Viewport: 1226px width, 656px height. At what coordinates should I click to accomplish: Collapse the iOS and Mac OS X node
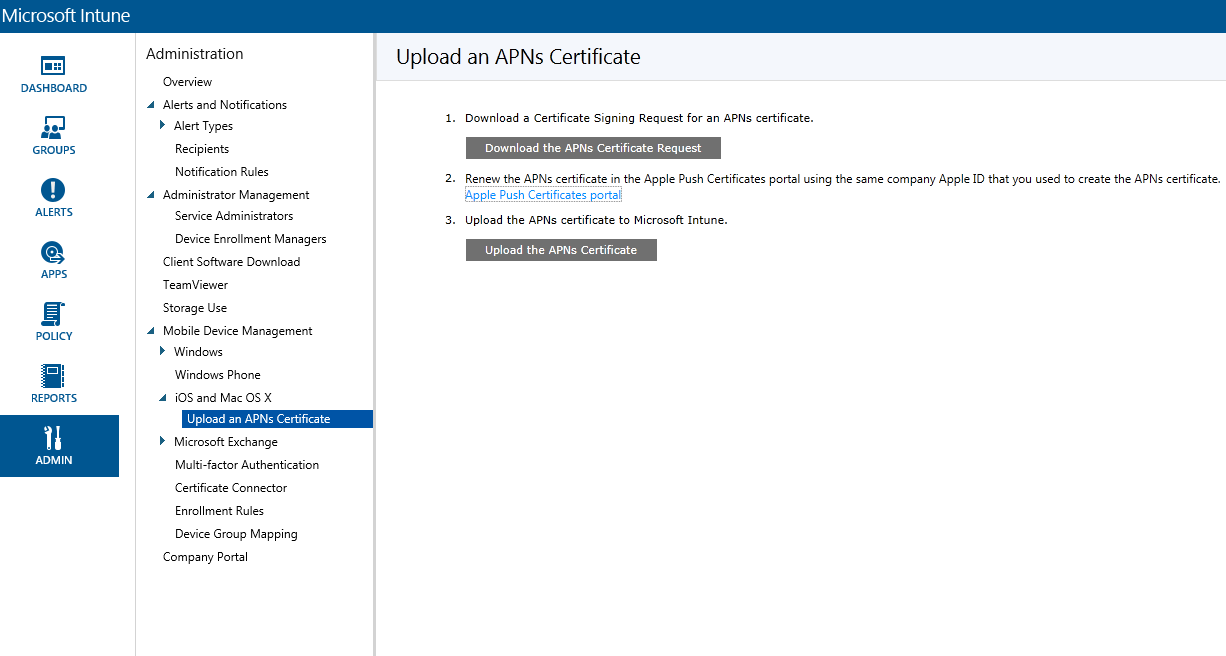click(164, 398)
